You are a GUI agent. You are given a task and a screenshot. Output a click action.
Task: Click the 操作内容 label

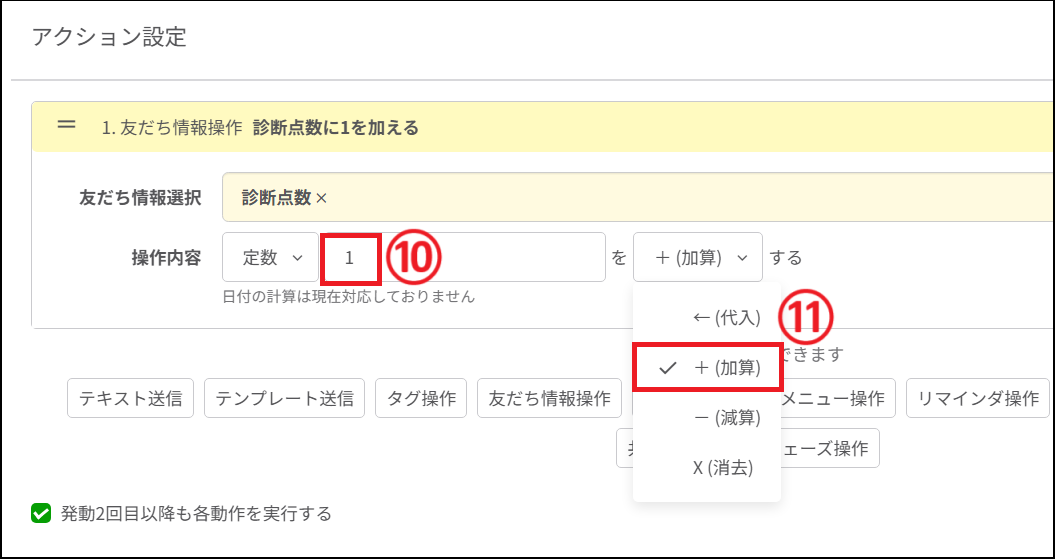[166, 258]
